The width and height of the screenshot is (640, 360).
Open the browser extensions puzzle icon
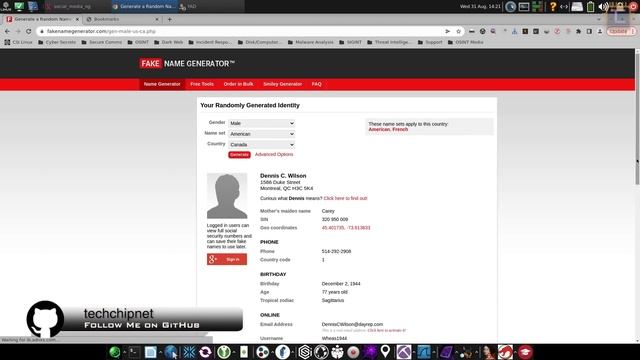(578, 31)
